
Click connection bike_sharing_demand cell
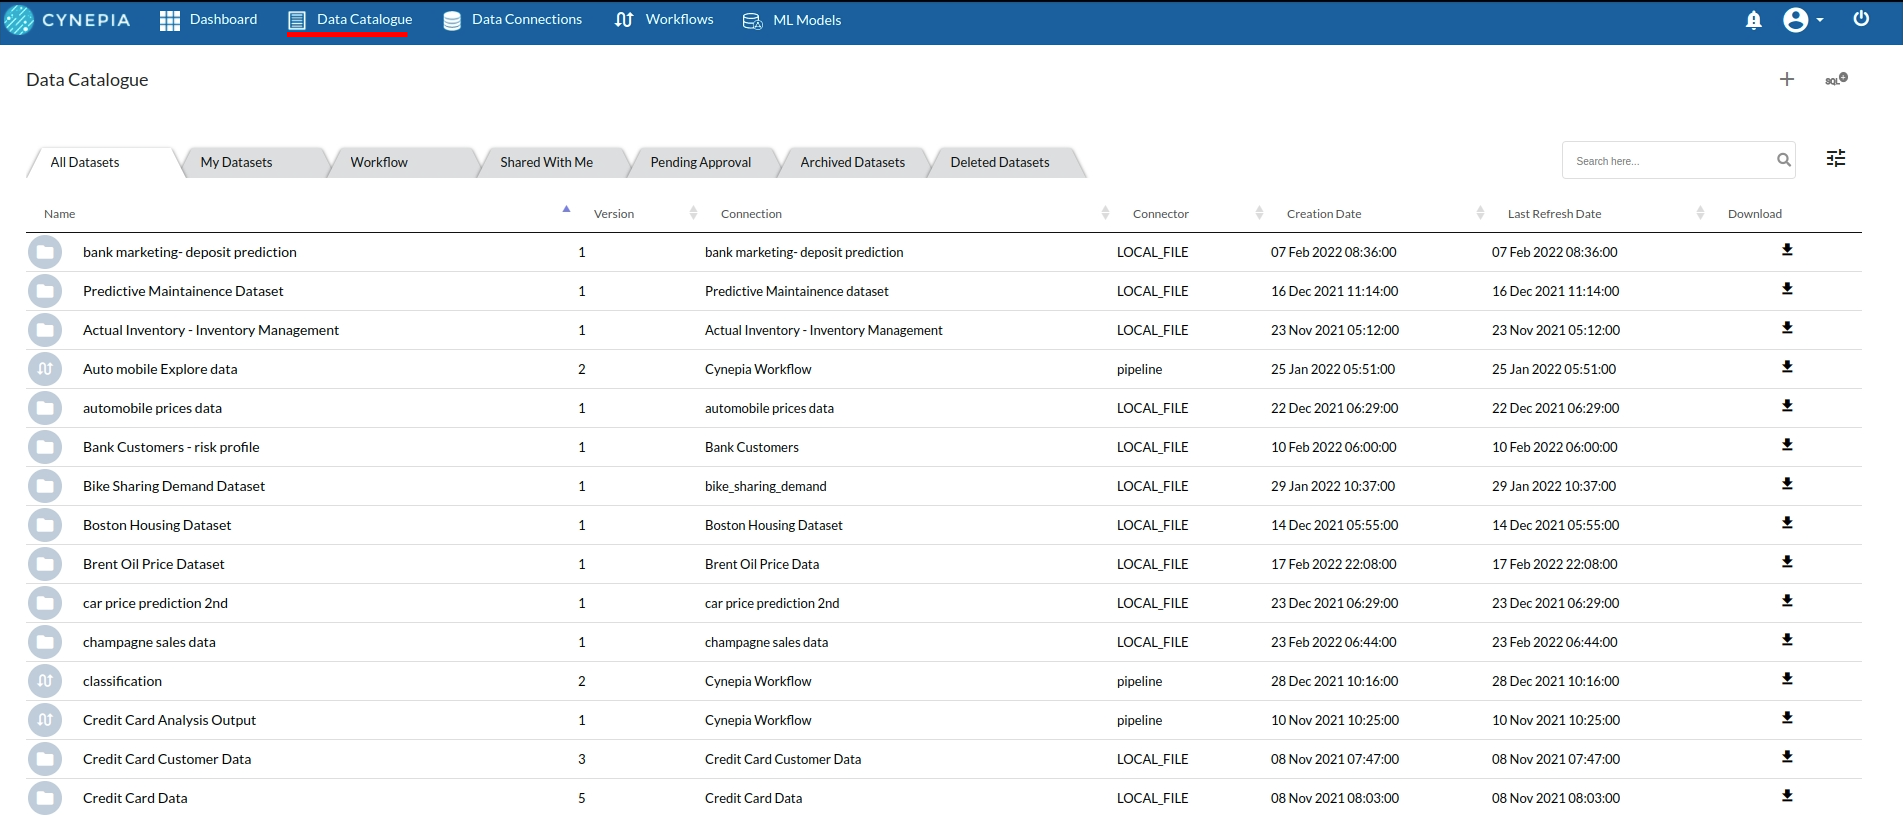coord(766,486)
